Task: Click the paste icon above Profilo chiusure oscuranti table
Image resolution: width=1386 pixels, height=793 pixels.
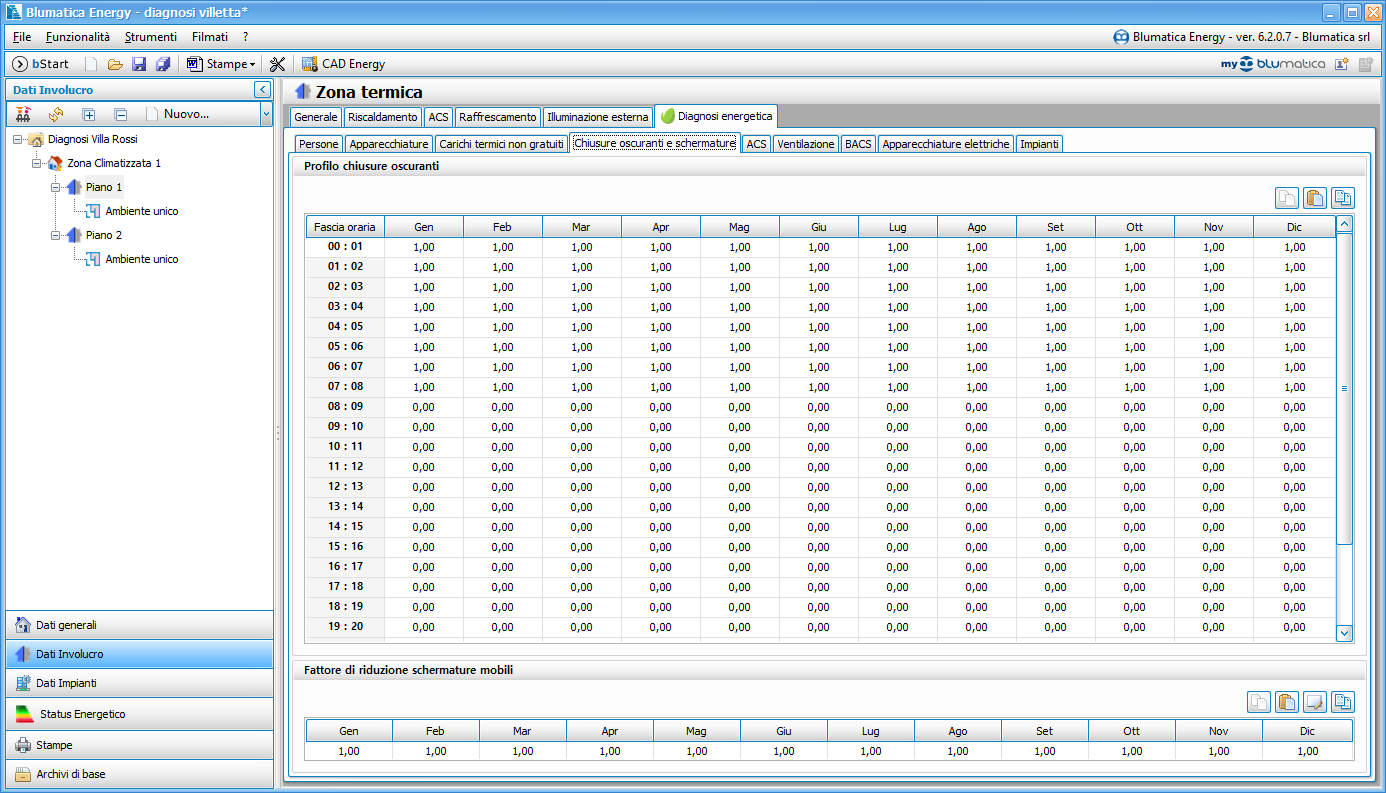Action: pyautogui.click(x=1314, y=198)
